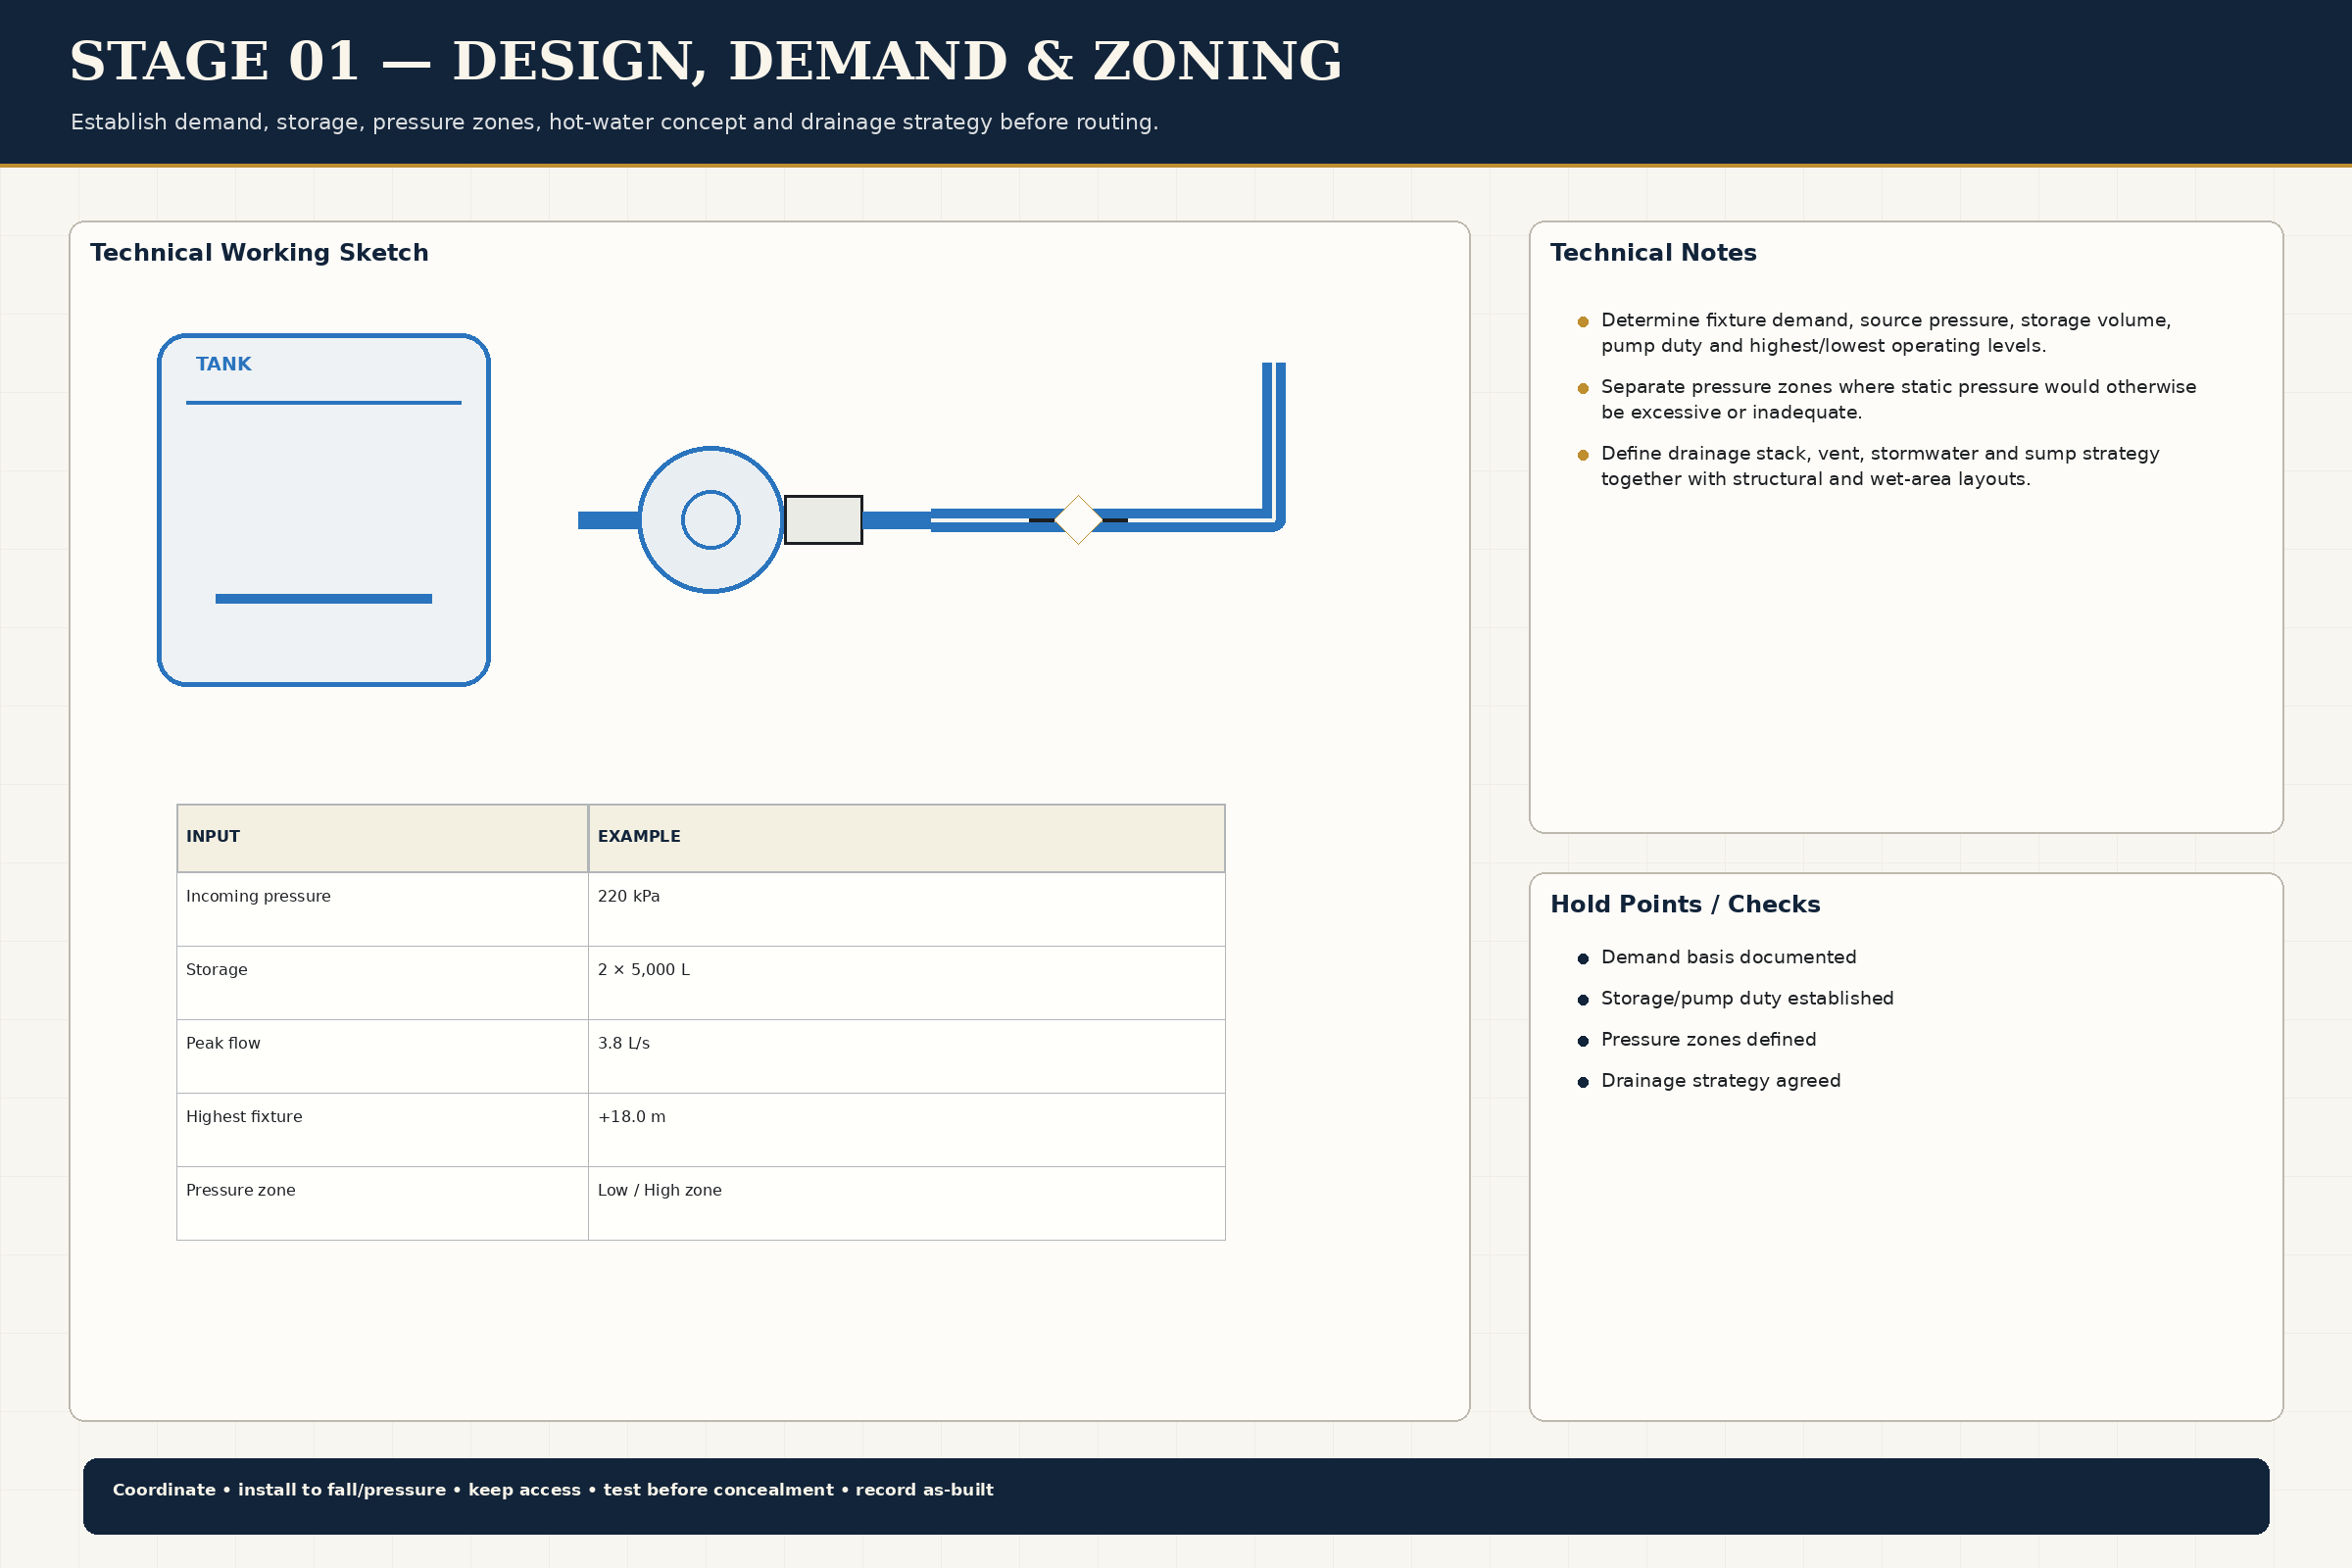Viewport: 2352px width, 1568px height.
Task: Click the Determine fixture demand note
Action: click(x=1885, y=333)
